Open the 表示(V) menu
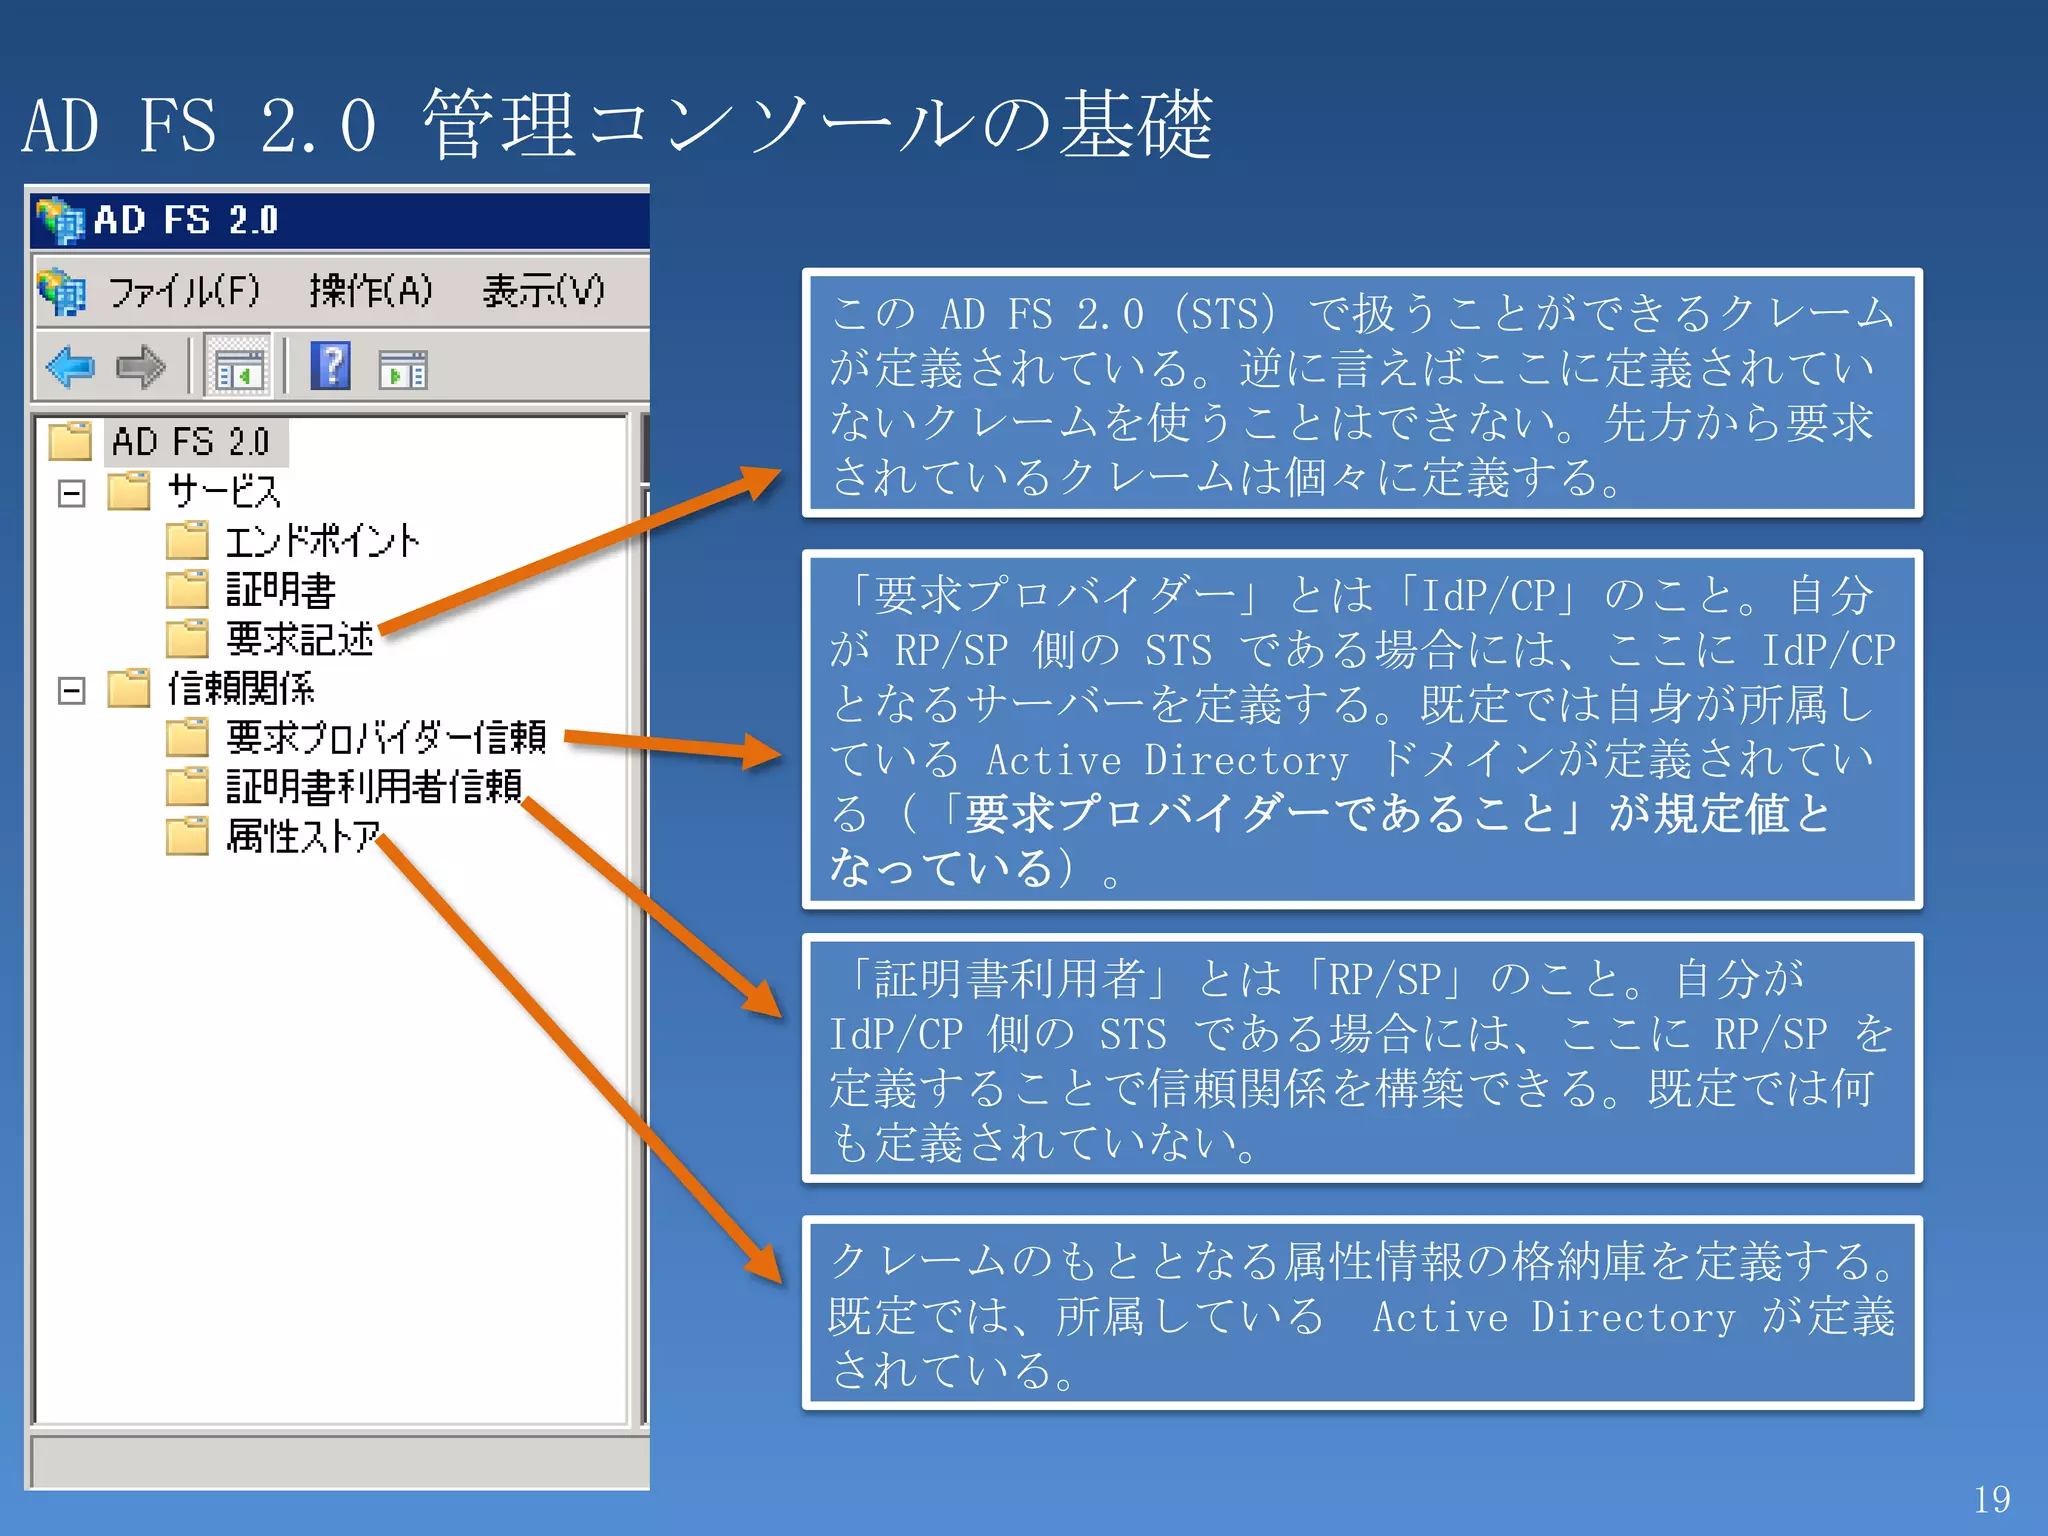The image size is (2048, 1536). coord(543,292)
